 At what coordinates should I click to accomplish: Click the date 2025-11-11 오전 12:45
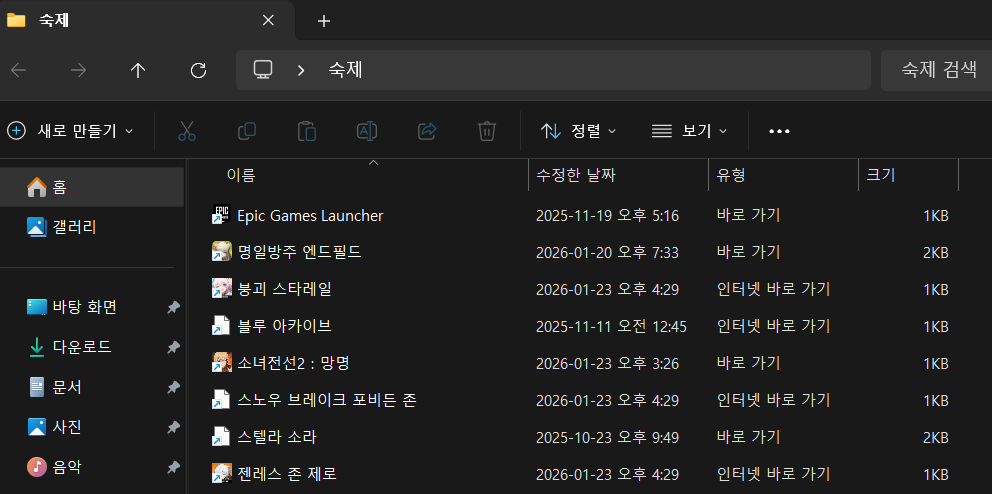tap(611, 326)
